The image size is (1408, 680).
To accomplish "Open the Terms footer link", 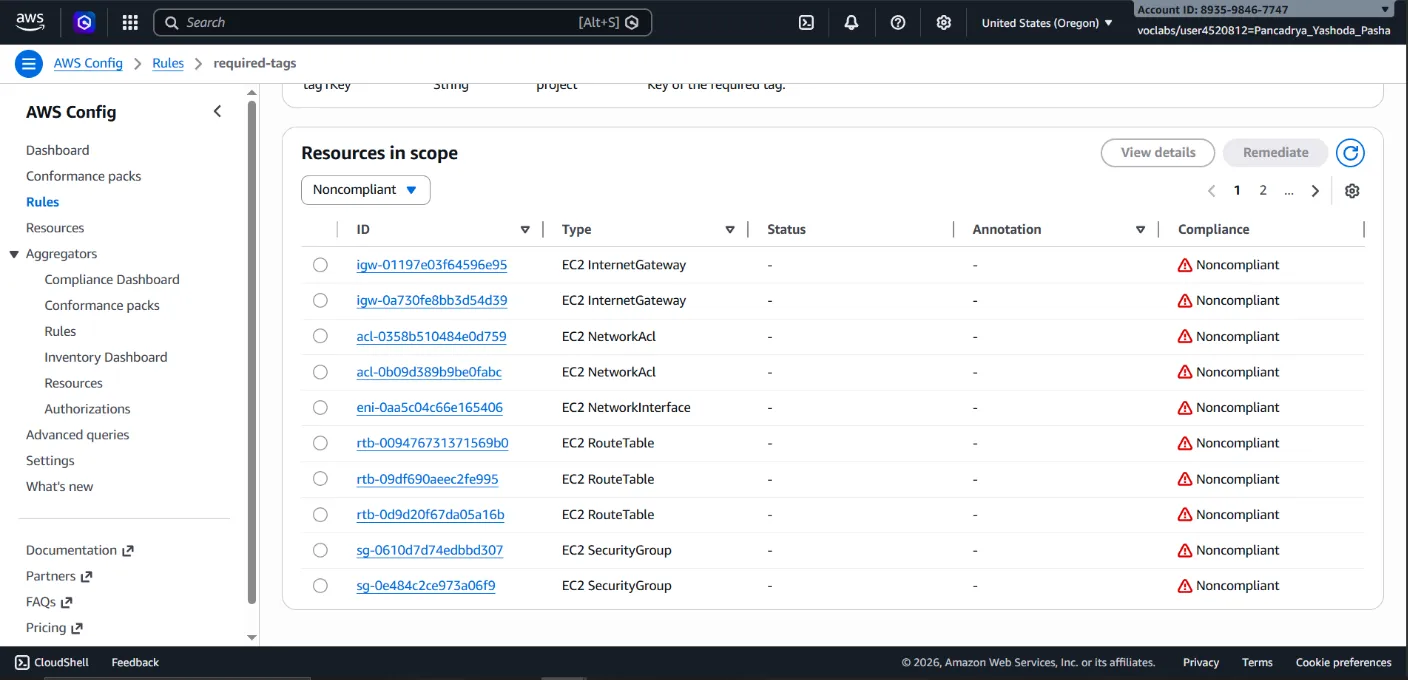I will (1257, 662).
